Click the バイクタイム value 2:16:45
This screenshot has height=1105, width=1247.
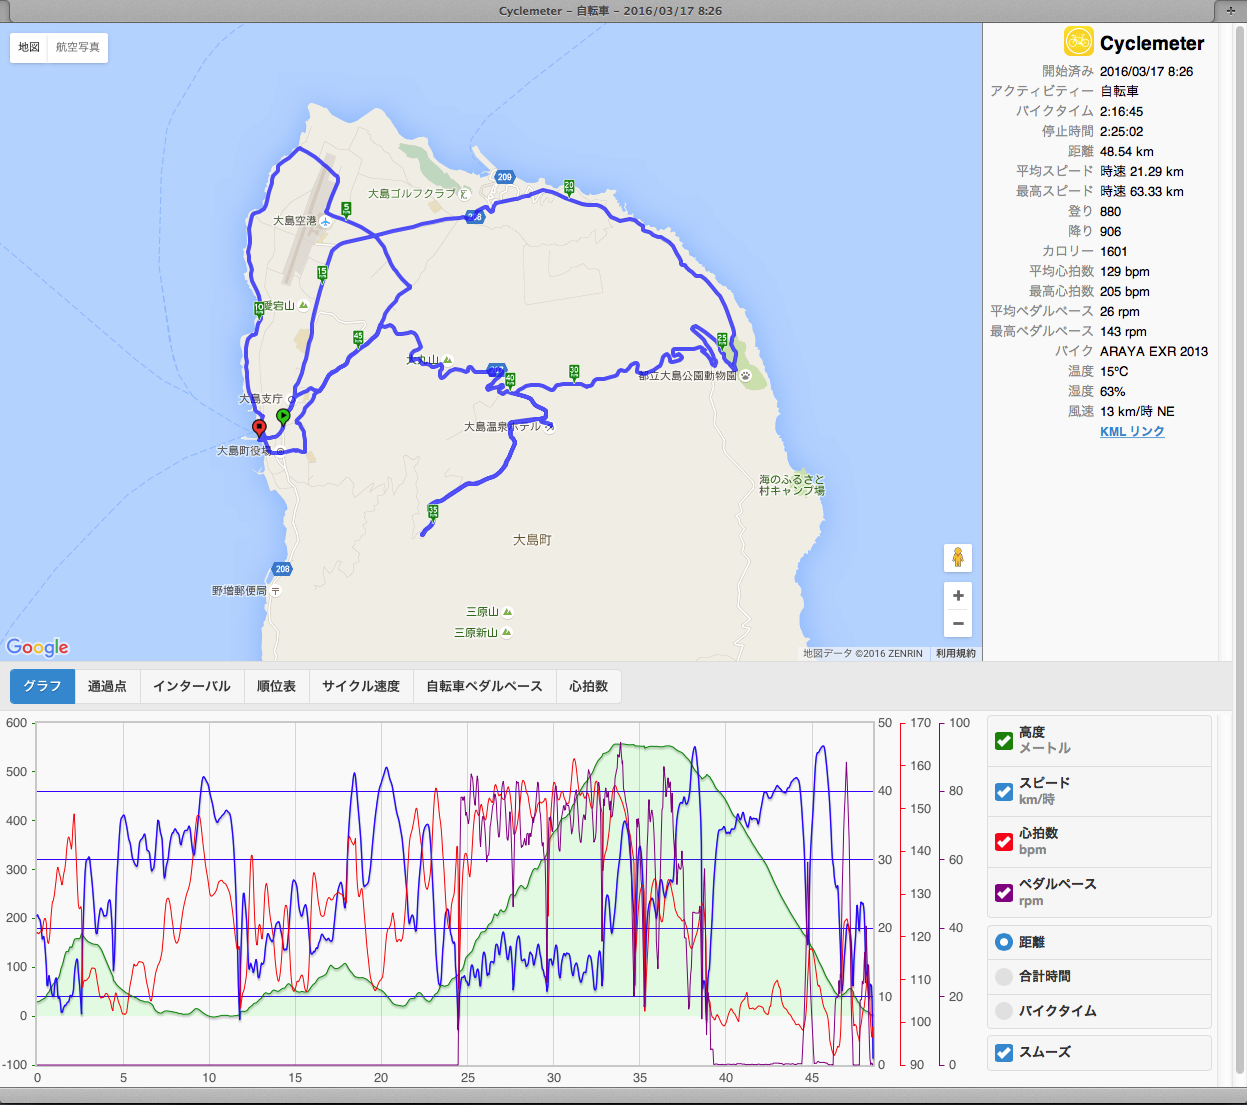coord(1122,111)
